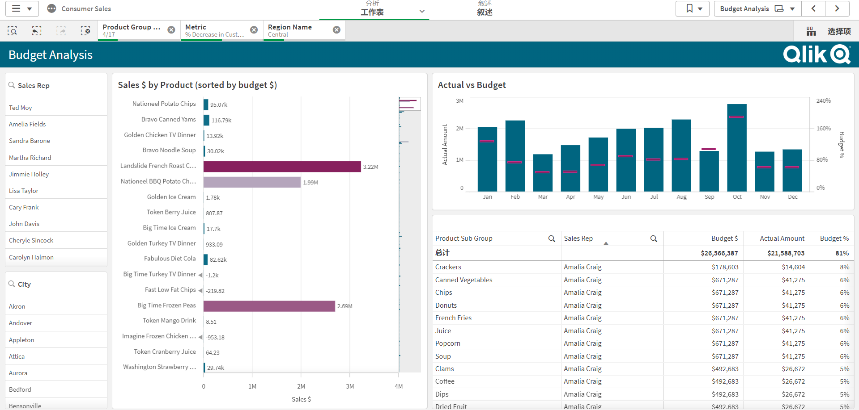Click the 选择项 button

[839, 31]
